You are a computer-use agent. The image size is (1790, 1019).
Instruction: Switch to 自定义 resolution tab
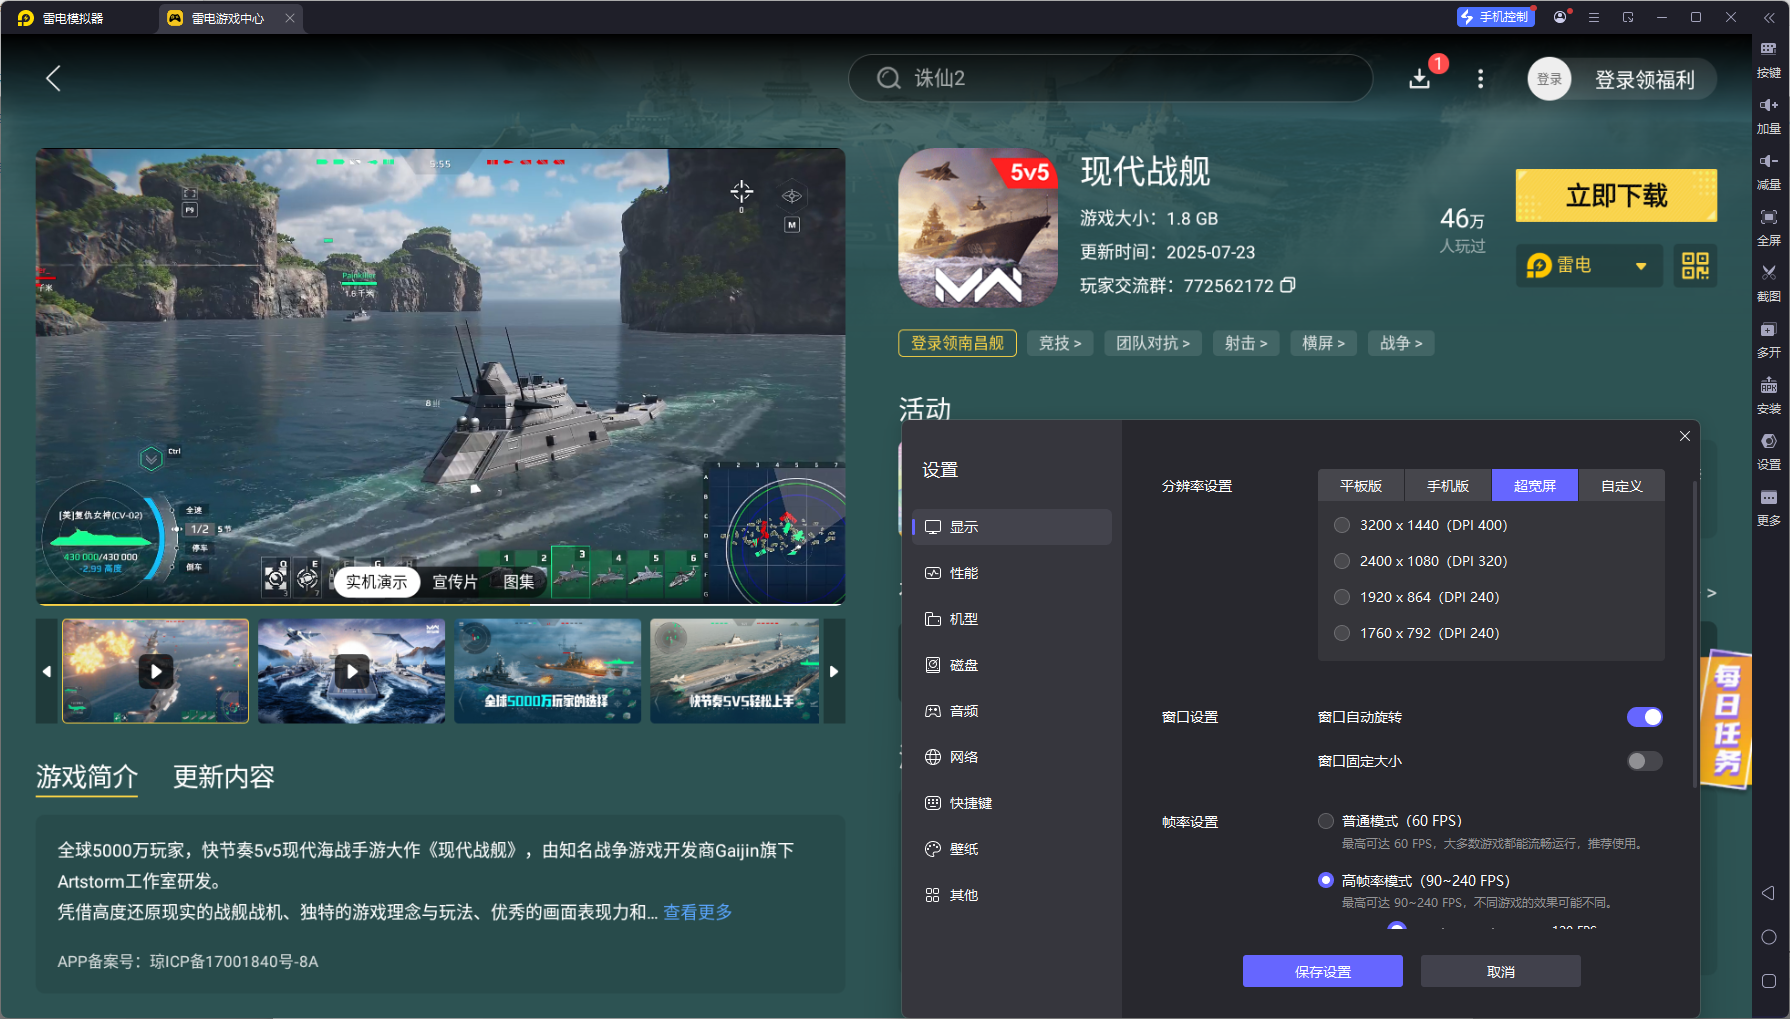(x=1622, y=486)
